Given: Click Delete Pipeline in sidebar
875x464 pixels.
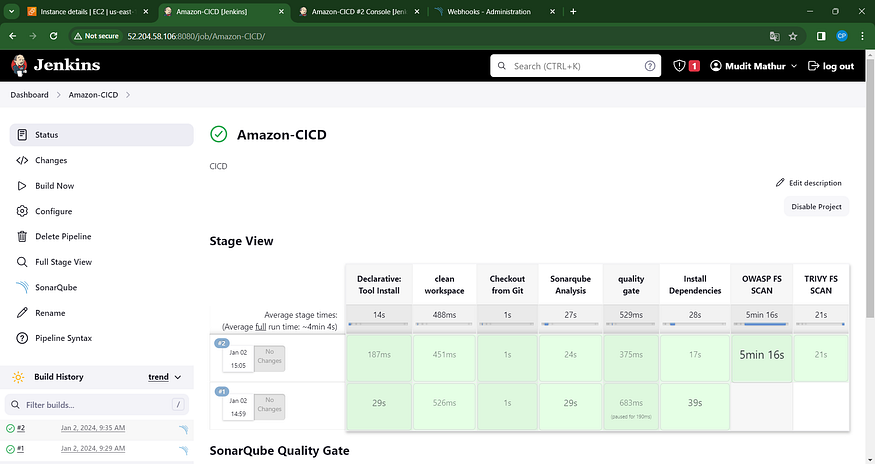Looking at the screenshot, I should click(63, 236).
